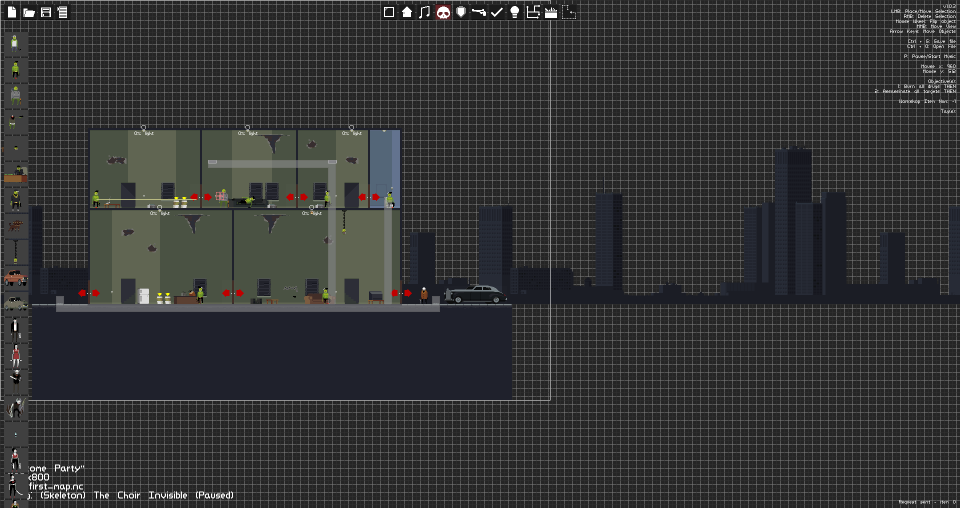Image resolution: width=960 pixels, height=508 pixels.
Task: Choose the vent path tool icon
Action: tap(533, 12)
